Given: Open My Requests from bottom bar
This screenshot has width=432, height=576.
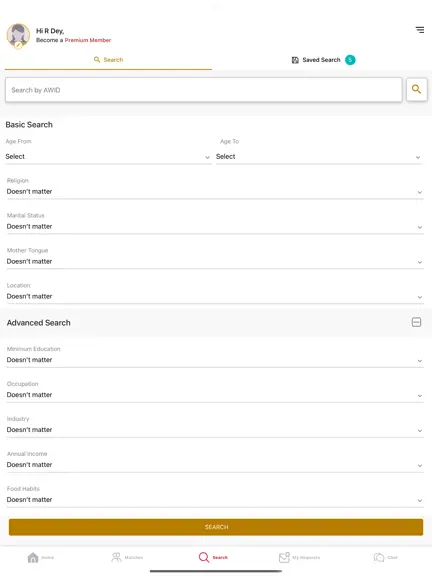Looking at the screenshot, I should pyautogui.click(x=299, y=557).
